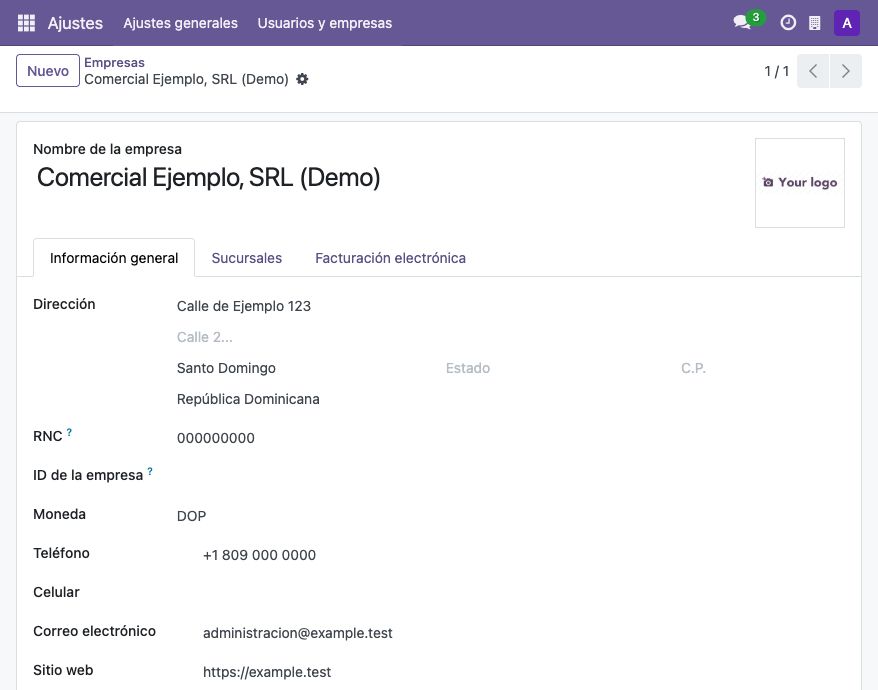Click the Dirección label
Image resolution: width=878 pixels, height=690 pixels.
click(64, 304)
